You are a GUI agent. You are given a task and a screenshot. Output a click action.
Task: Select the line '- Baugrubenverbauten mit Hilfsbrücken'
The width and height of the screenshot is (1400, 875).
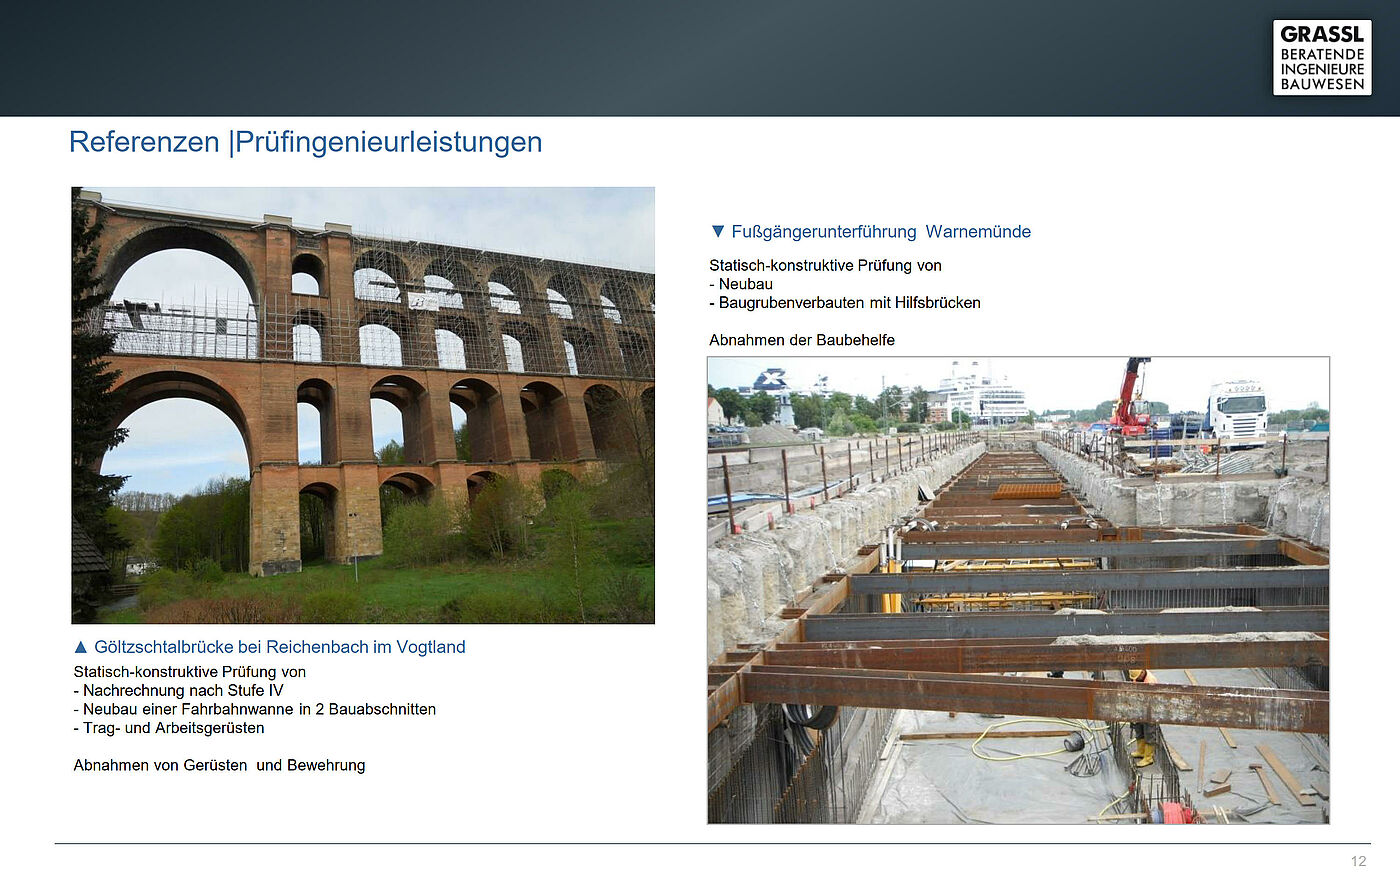845,303
